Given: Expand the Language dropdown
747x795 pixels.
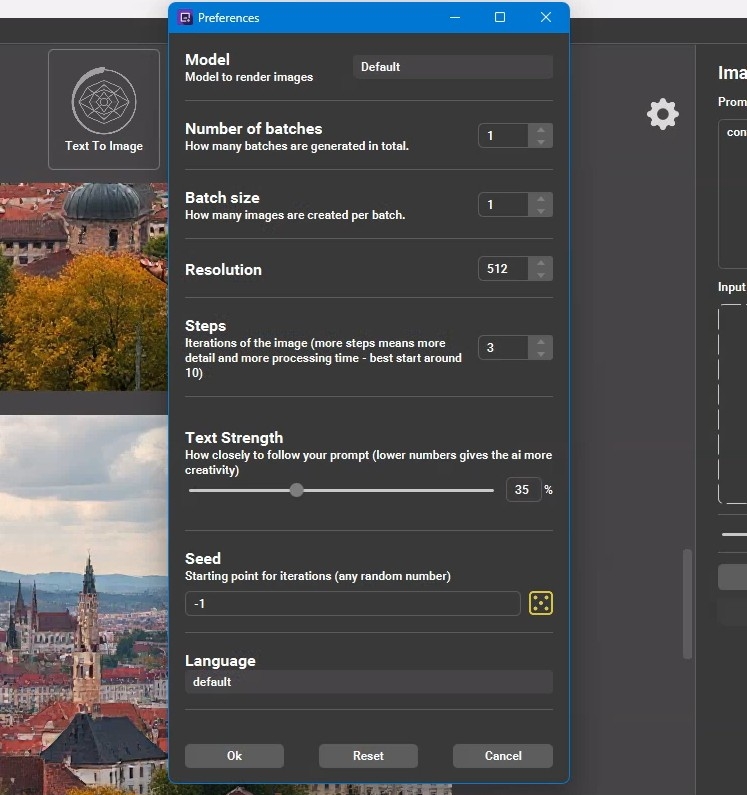Looking at the screenshot, I should pos(368,682).
